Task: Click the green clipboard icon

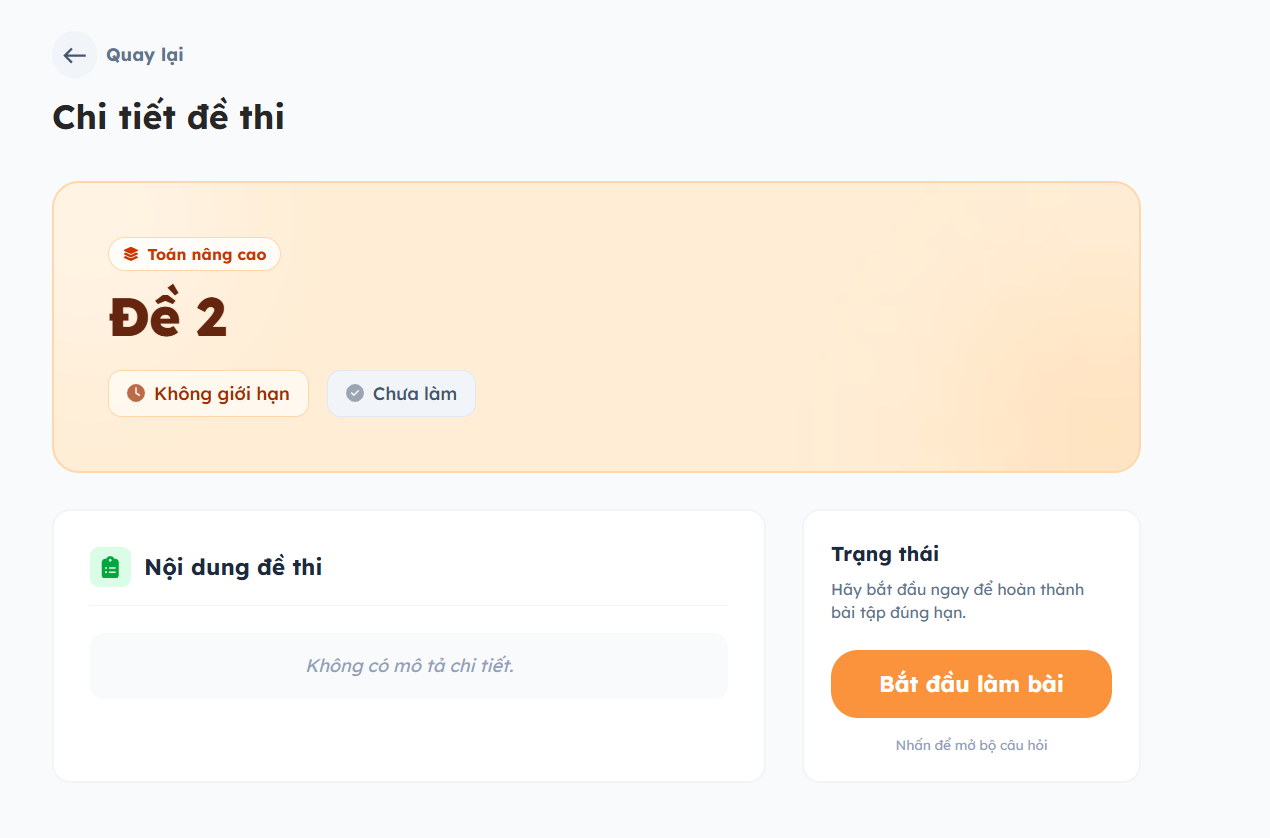Action: point(110,567)
